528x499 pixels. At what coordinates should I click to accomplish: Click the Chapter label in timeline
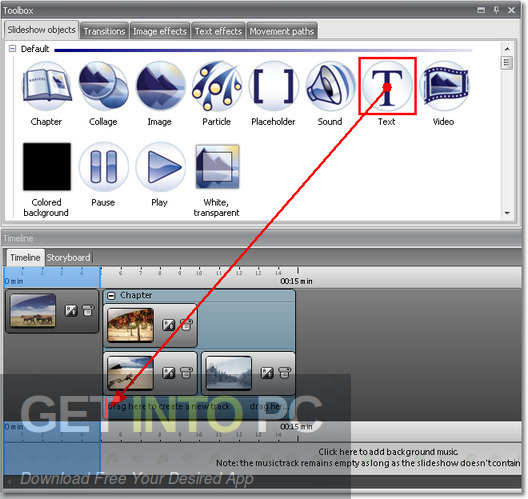(136, 295)
